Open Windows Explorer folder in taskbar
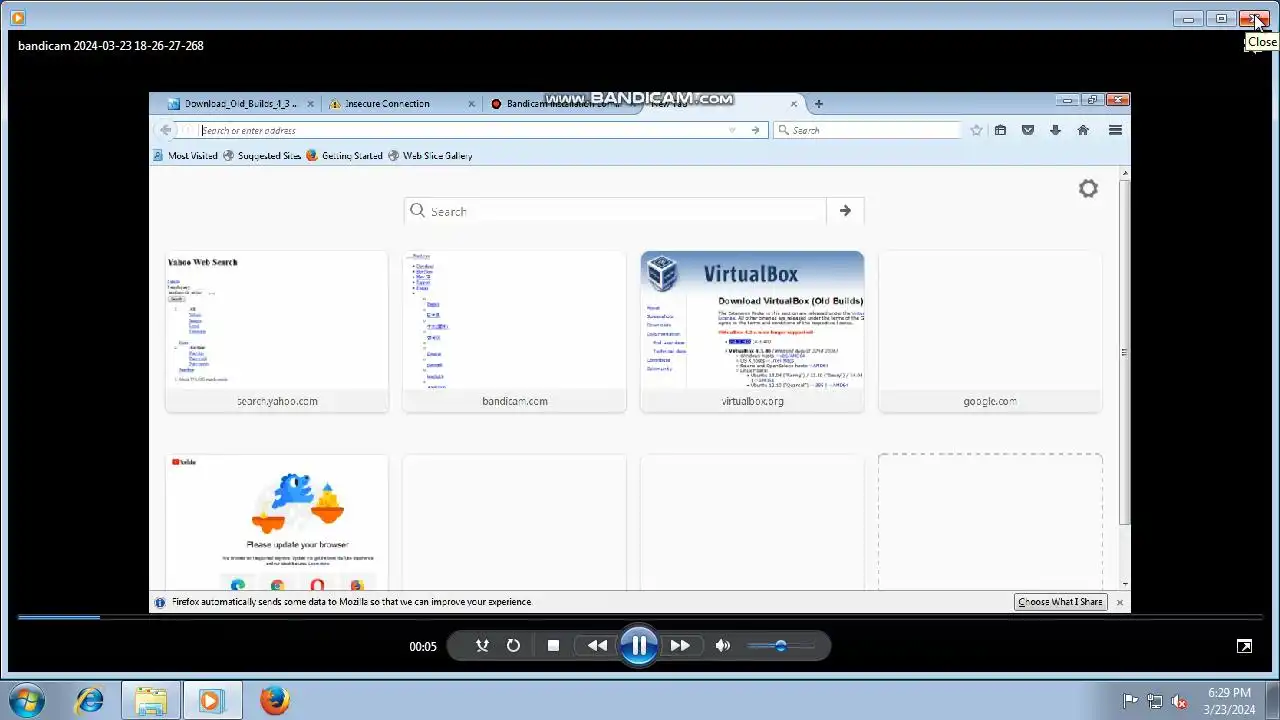The image size is (1280, 720). click(151, 700)
